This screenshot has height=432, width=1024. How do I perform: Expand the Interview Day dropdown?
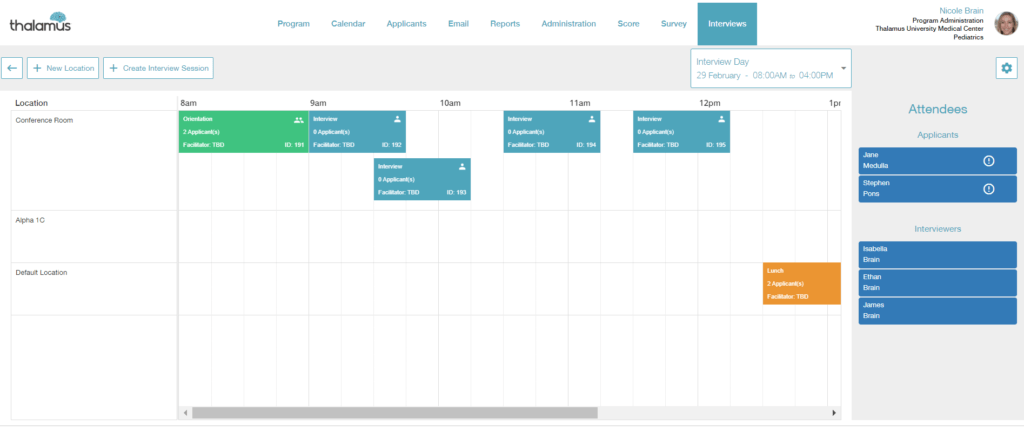(x=843, y=69)
